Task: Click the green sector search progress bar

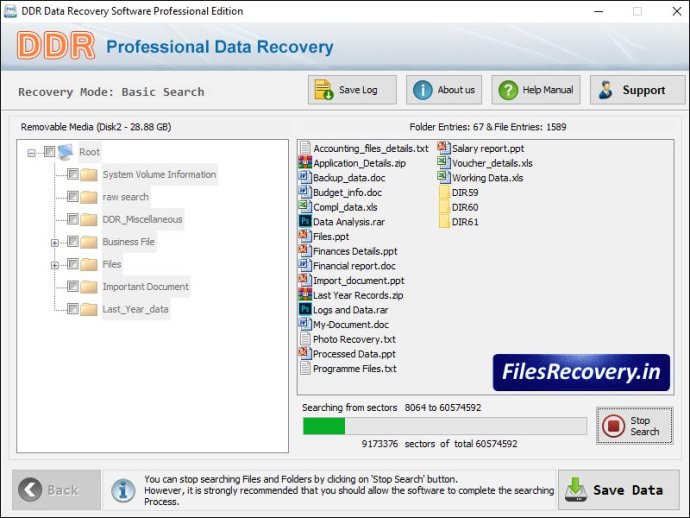Action: click(x=445, y=426)
